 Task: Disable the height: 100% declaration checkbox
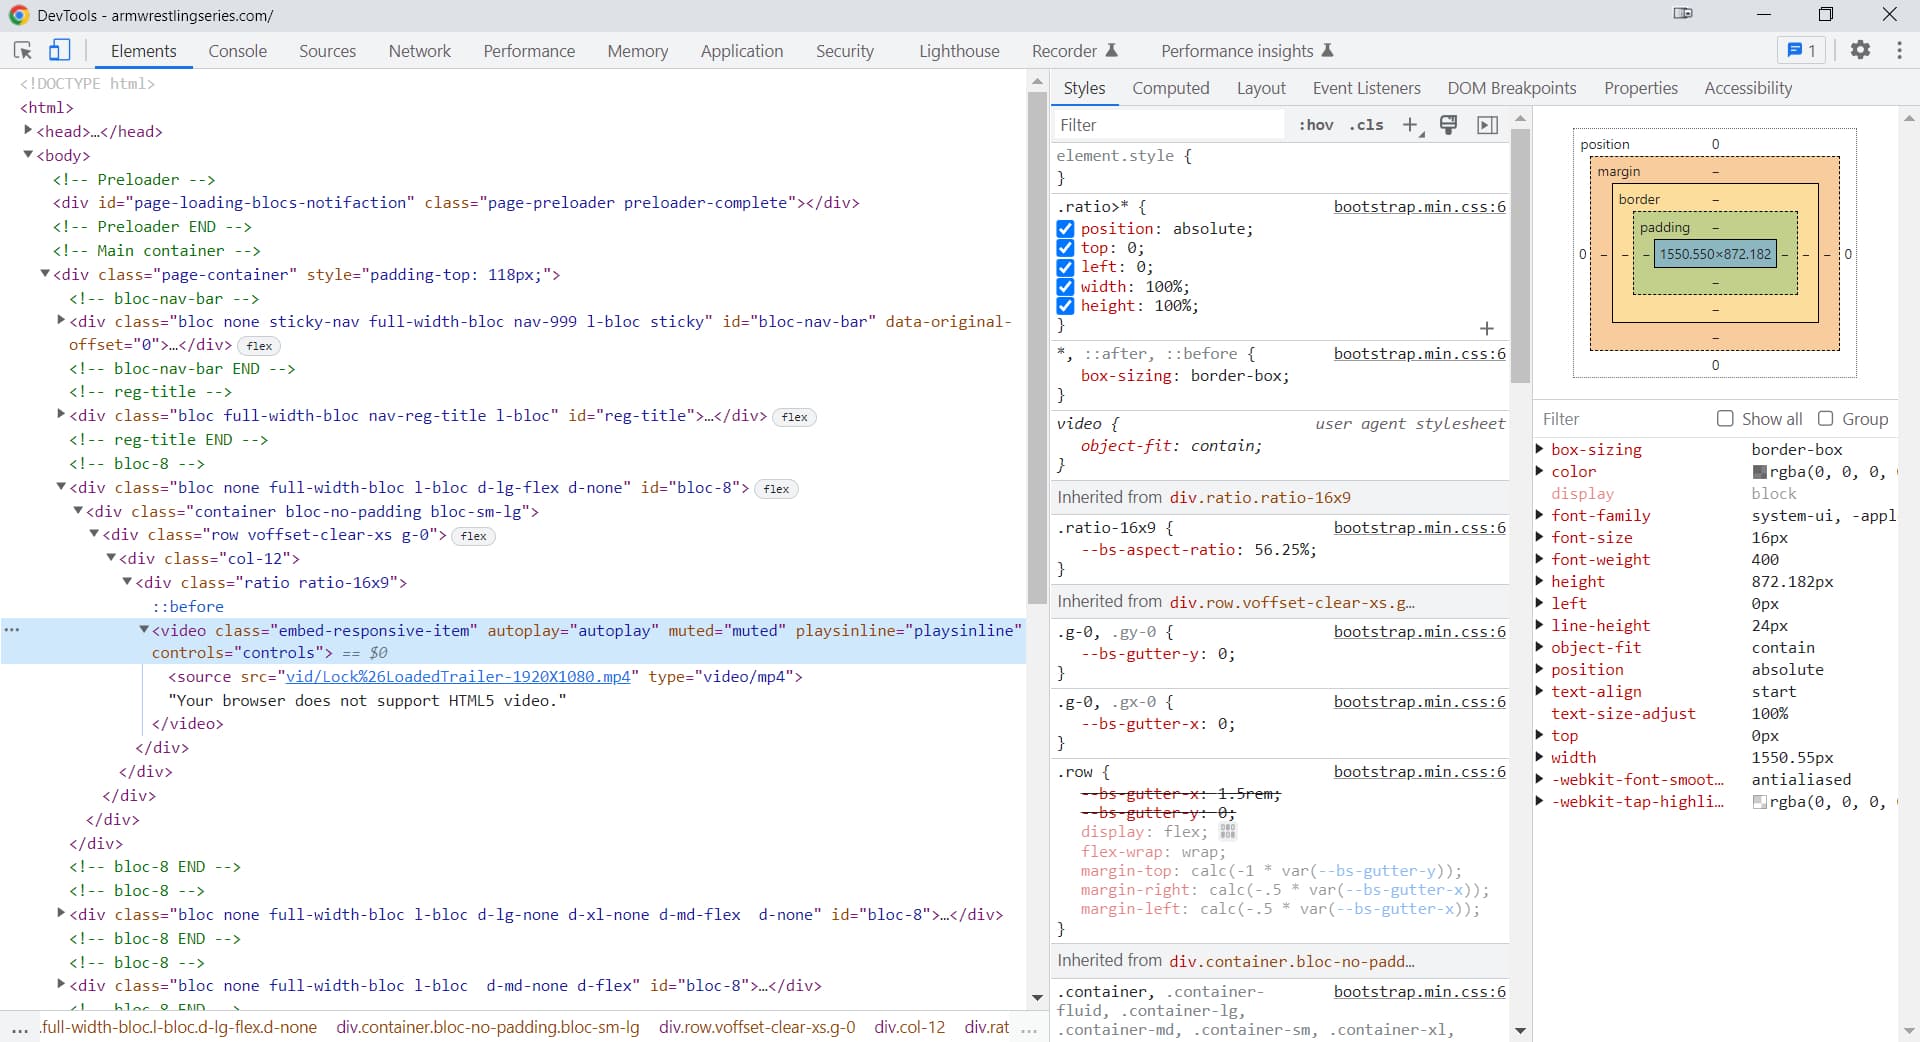click(1065, 306)
